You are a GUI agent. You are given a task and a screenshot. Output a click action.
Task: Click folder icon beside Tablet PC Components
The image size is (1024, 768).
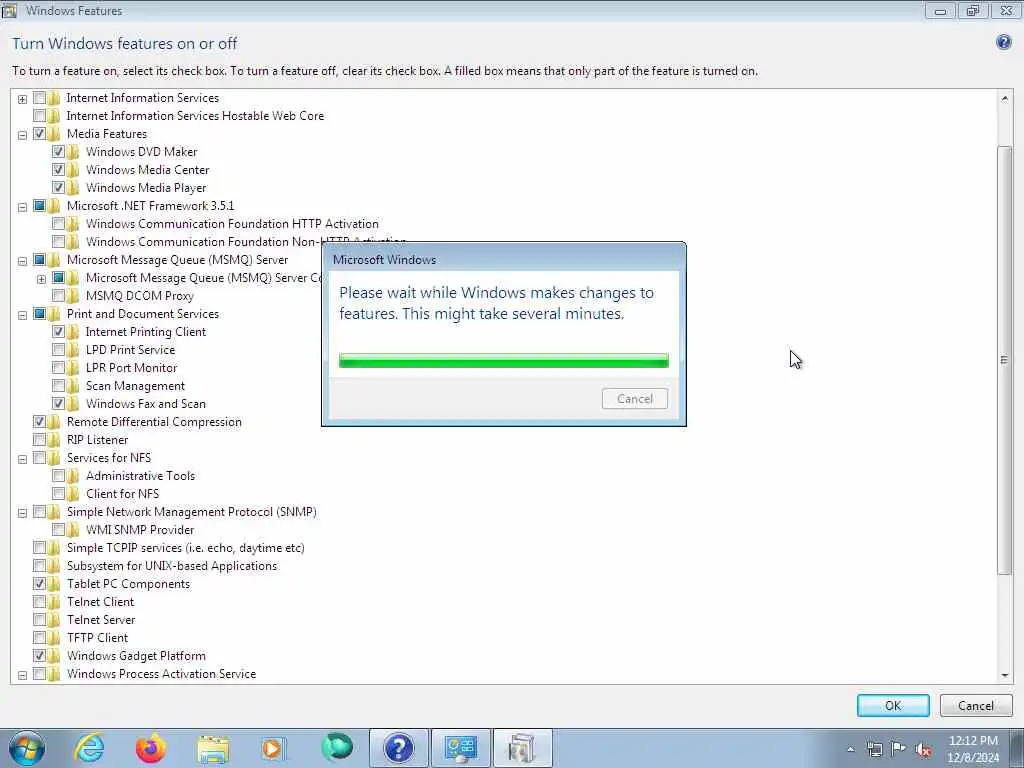tap(54, 584)
